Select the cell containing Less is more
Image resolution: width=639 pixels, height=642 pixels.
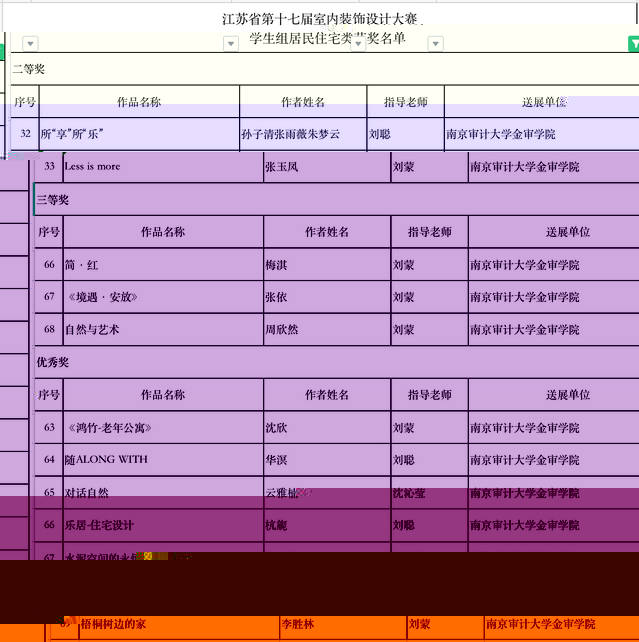[160, 167]
